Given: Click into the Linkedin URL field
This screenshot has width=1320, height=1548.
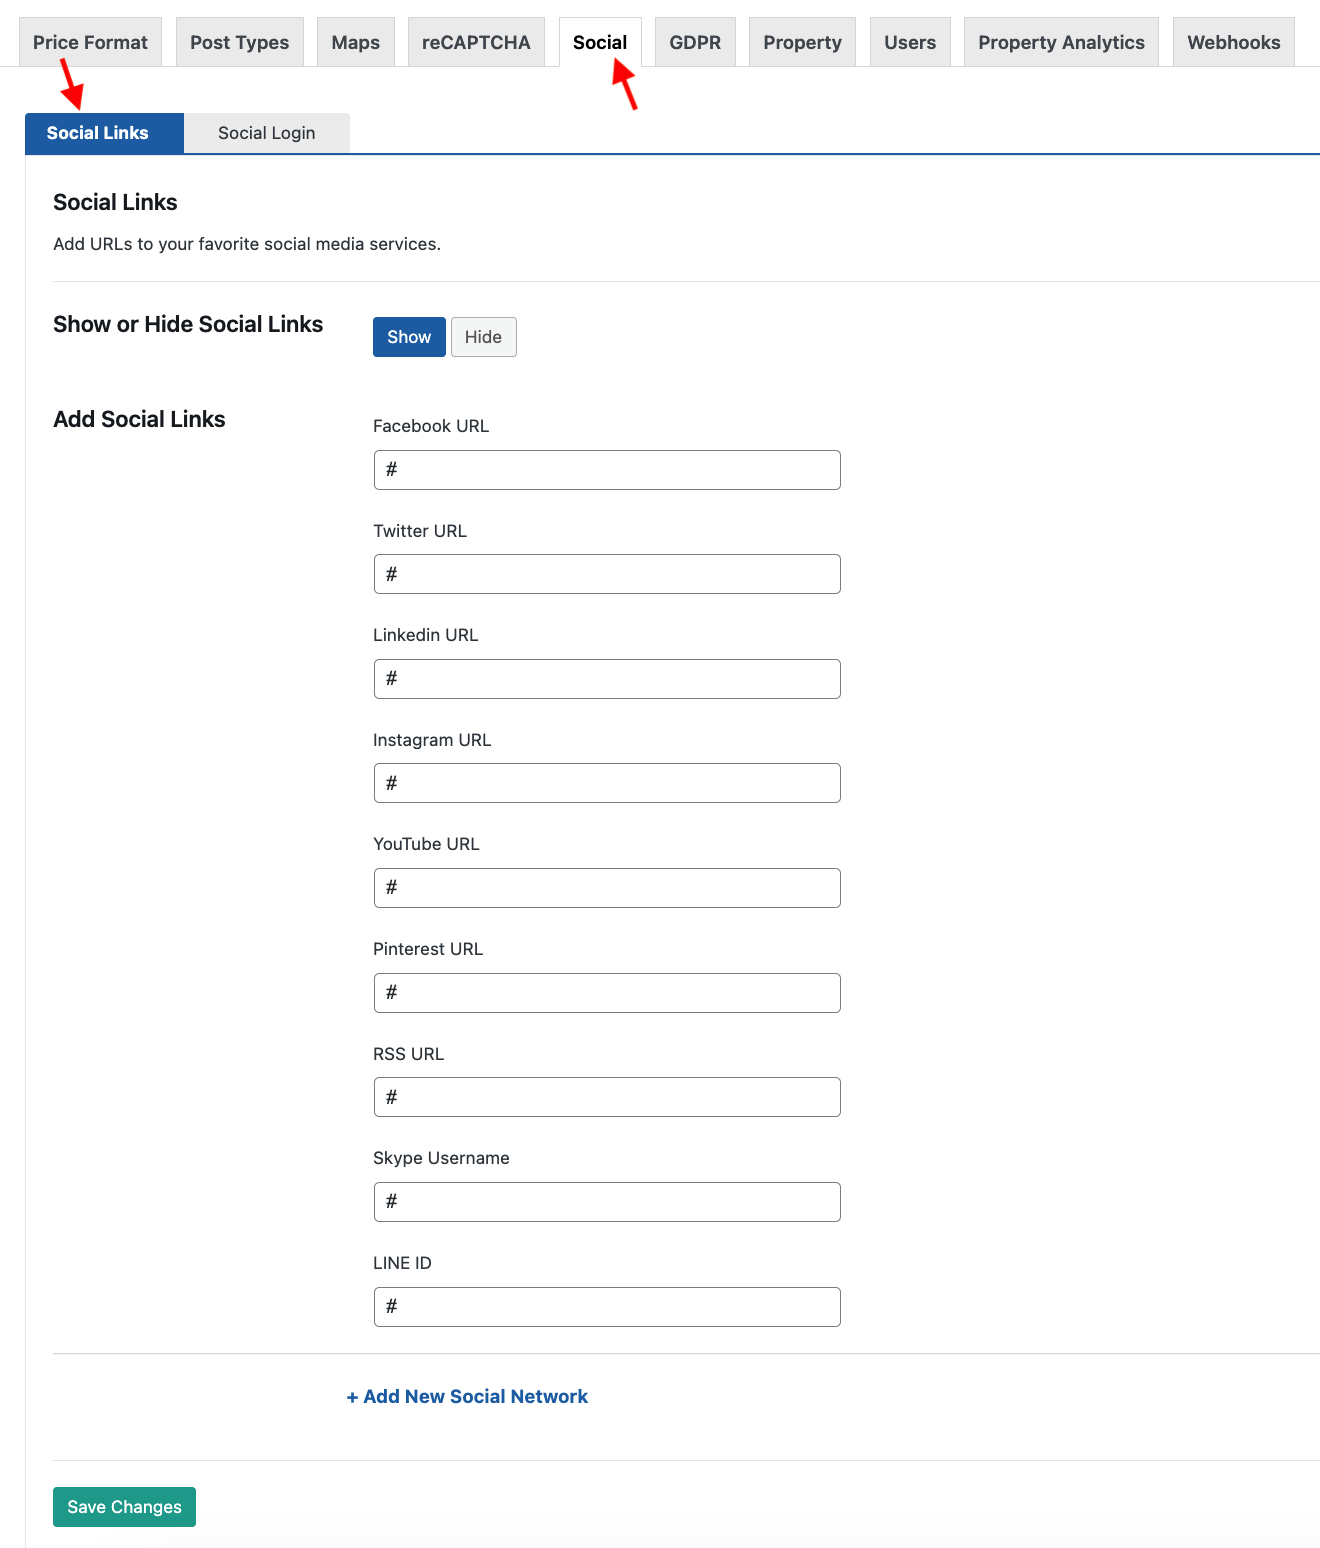Looking at the screenshot, I should 607,679.
